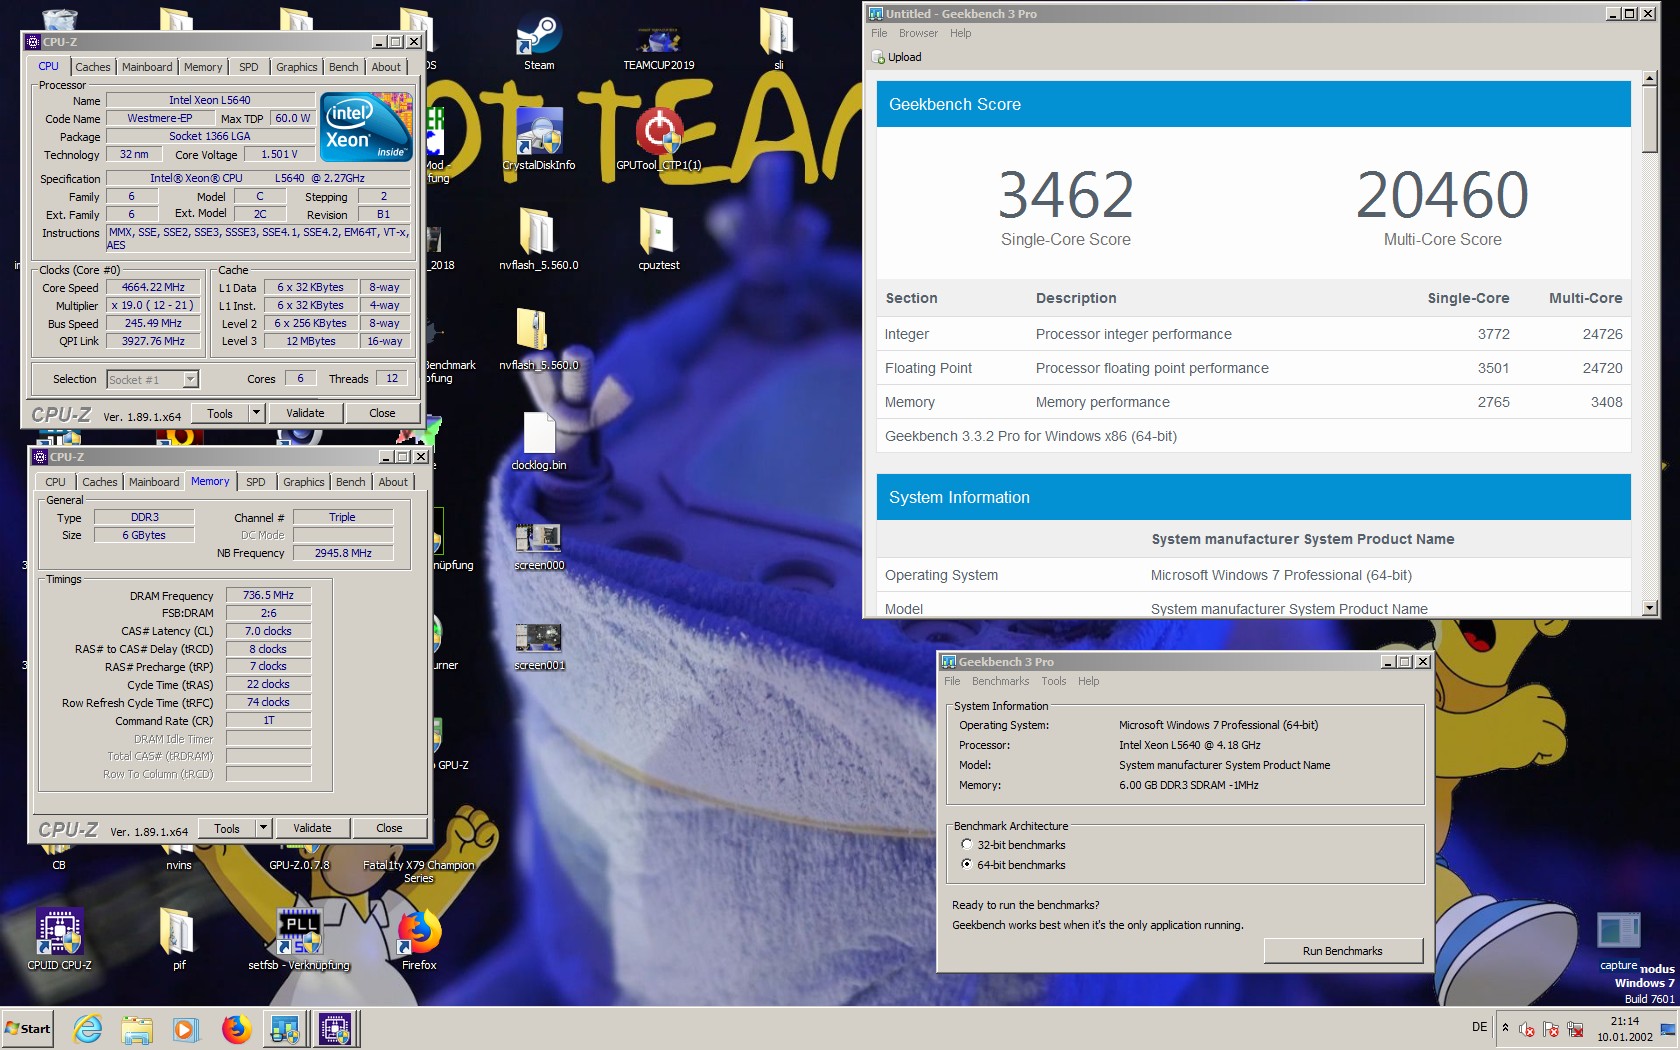Click Validate in lower CPU-Z window
Image resolution: width=1680 pixels, height=1050 pixels.
(x=312, y=828)
